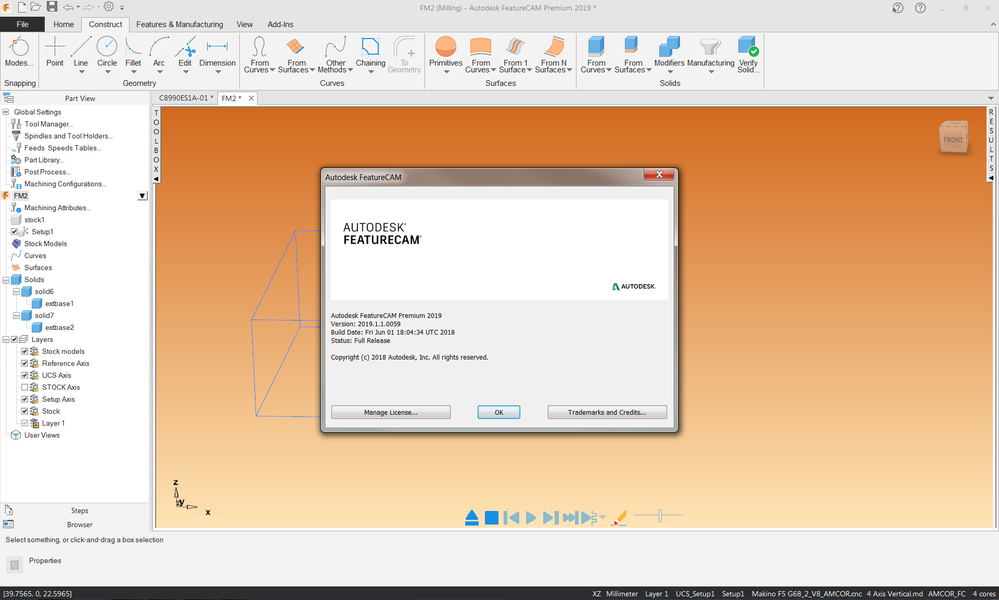The height and width of the screenshot is (600, 999).
Task: Toggle the Setup1 checkbox
Action: [x=14, y=232]
